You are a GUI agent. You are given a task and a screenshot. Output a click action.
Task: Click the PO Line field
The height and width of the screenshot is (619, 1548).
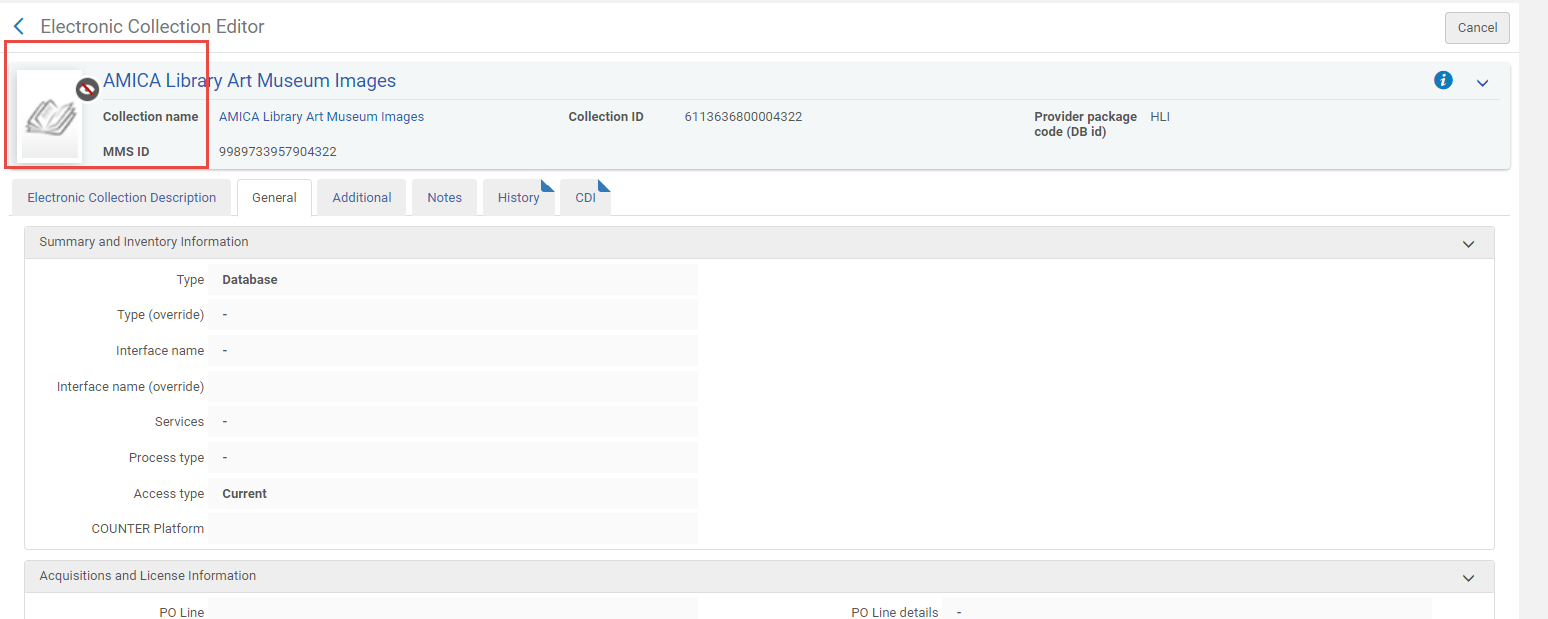click(x=453, y=609)
